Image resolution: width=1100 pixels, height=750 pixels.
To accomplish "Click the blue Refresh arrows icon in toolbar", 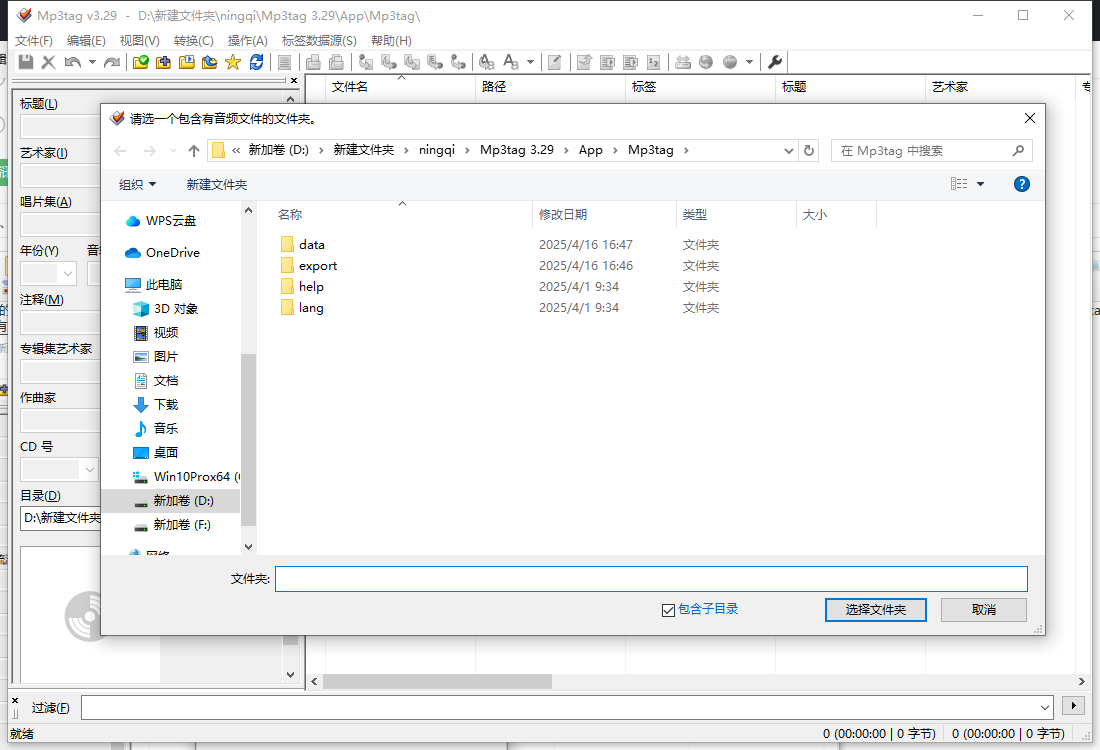I will tap(256, 62).
